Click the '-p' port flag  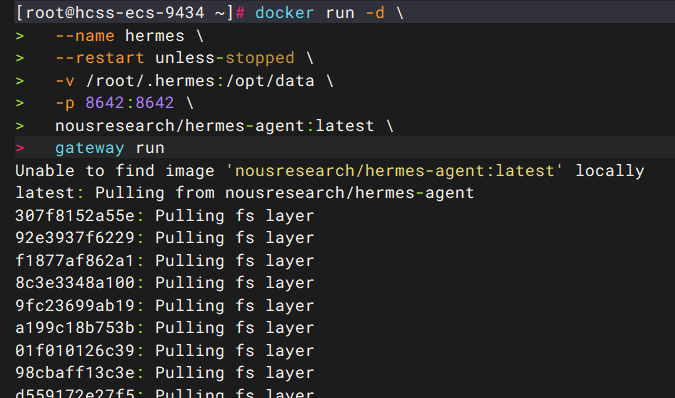click(x=65, y=103)
